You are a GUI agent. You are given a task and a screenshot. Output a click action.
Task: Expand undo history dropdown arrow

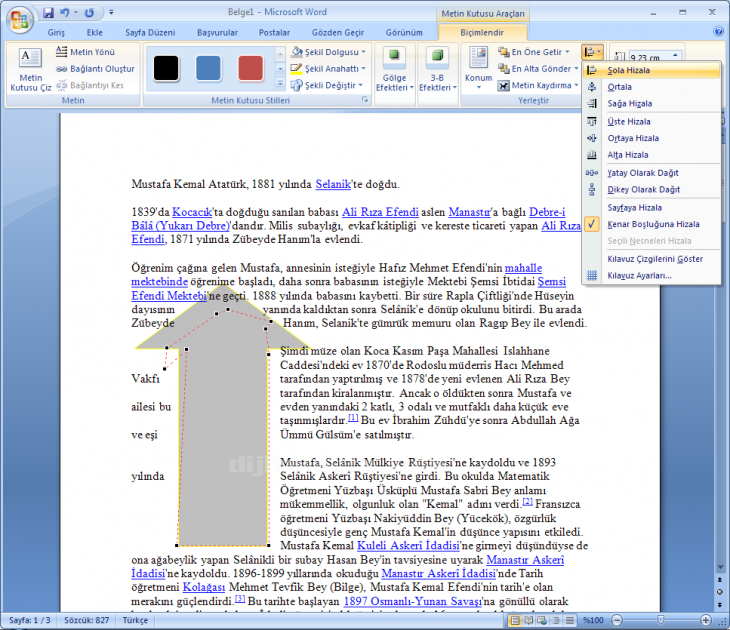75,13
